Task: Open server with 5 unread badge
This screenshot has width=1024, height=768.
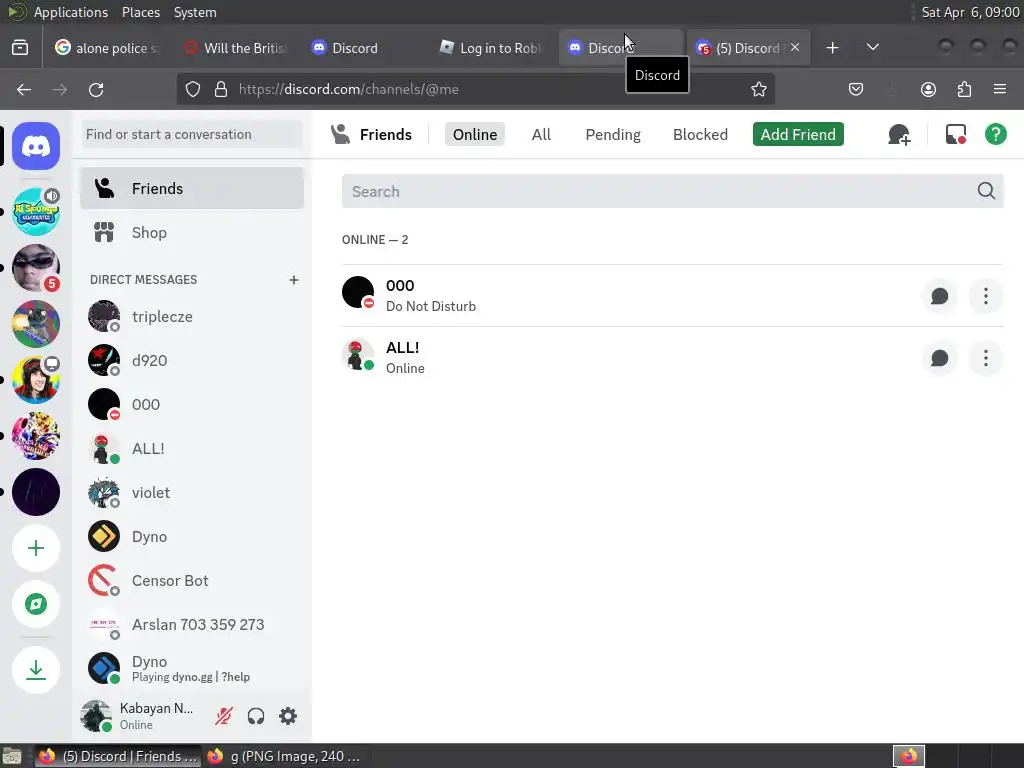Action: tap(36, 268)
